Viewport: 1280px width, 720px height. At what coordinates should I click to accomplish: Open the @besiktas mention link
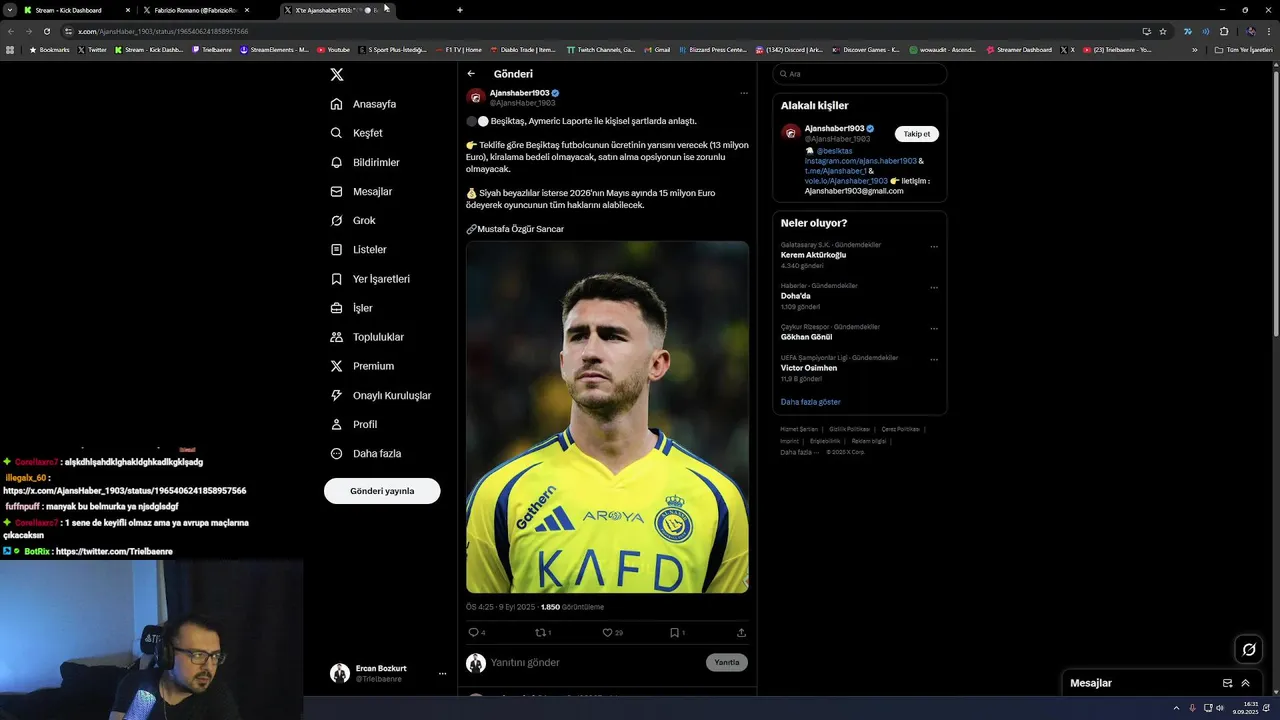click(835, 151)
